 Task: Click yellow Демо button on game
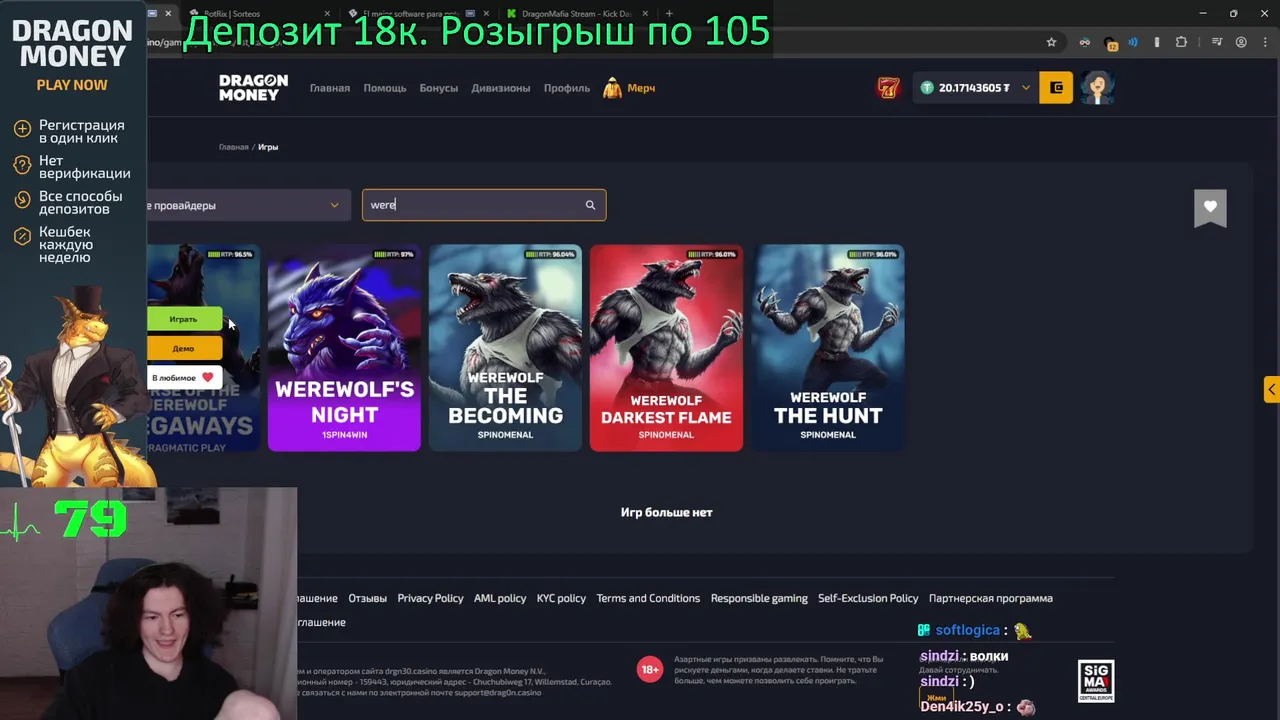tap(184, 348)
